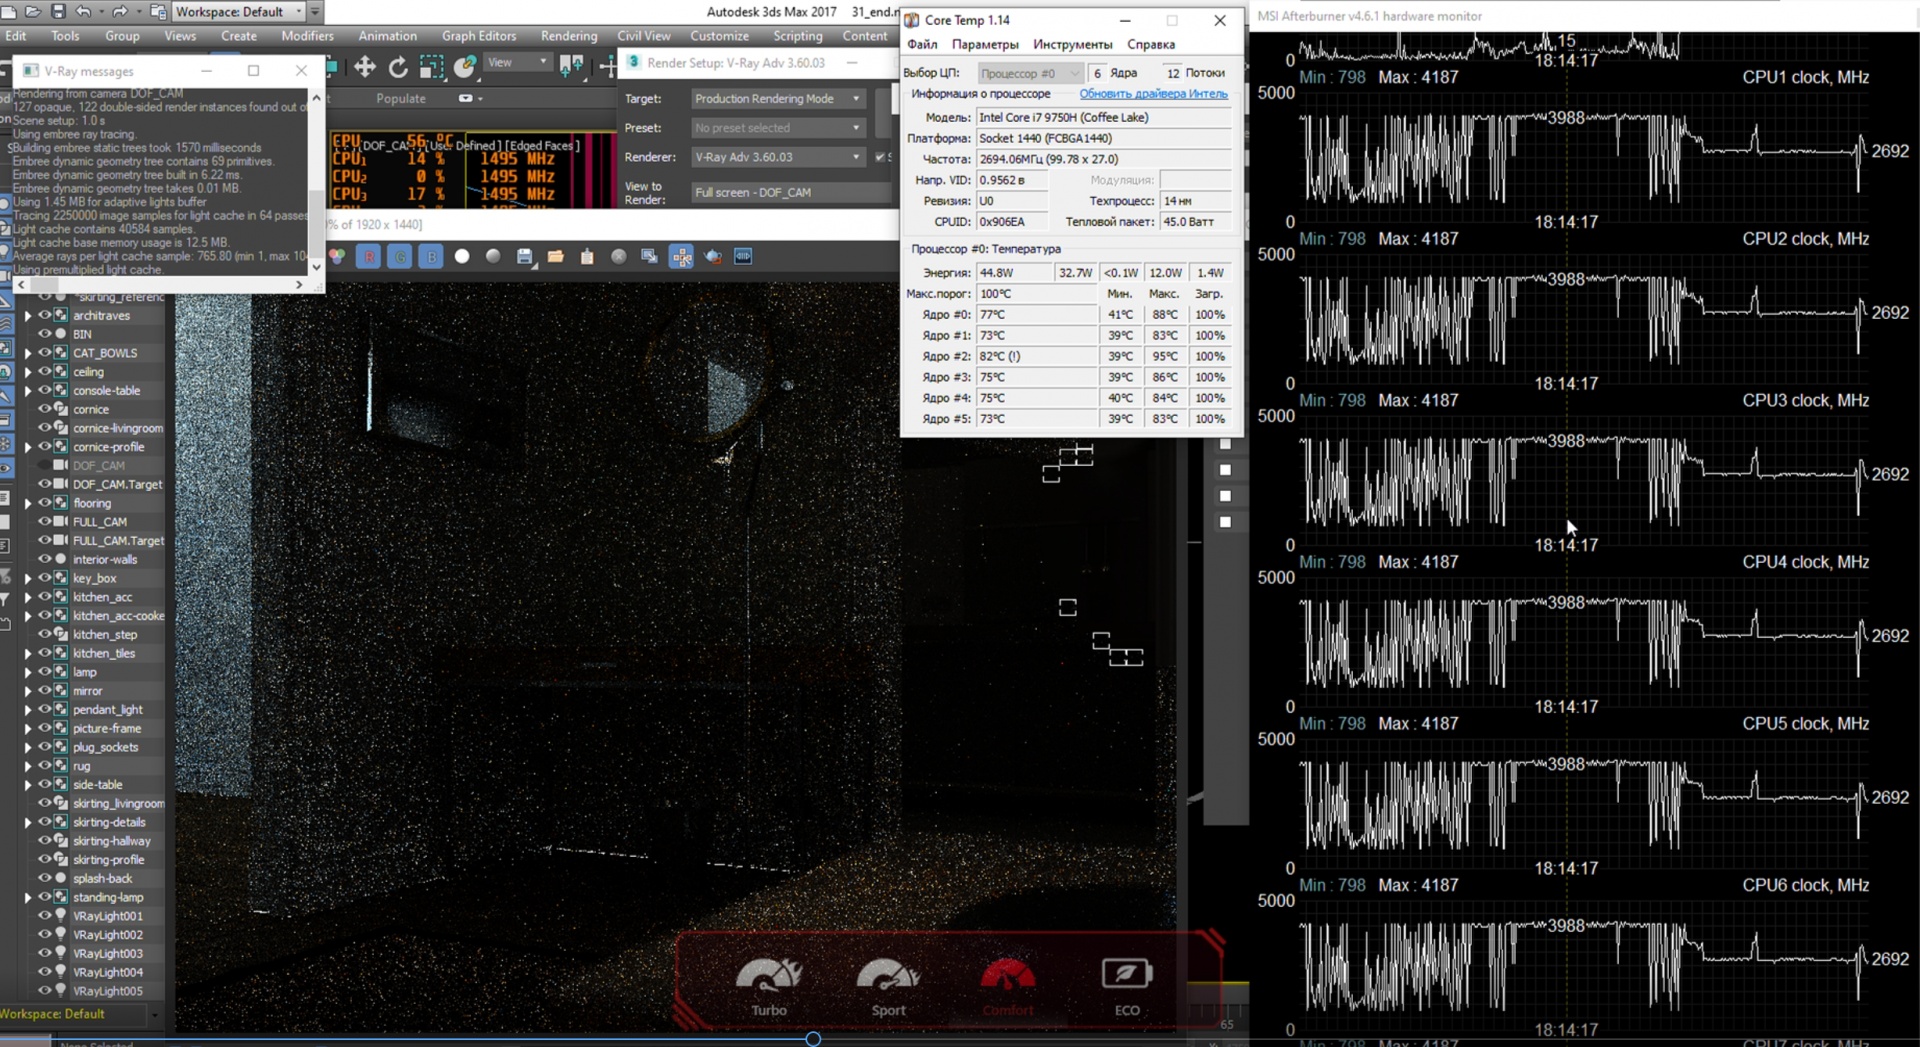Viewport: 1920px width, 1047px height.
Task: Open the Production Rendering Mode target dropdown
Action: pyautogui.click(x=777, y=99)
